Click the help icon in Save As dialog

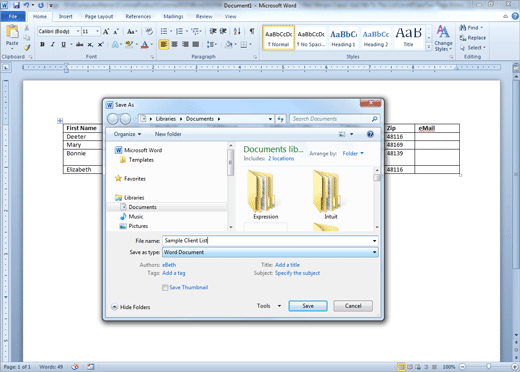[370, 134]
